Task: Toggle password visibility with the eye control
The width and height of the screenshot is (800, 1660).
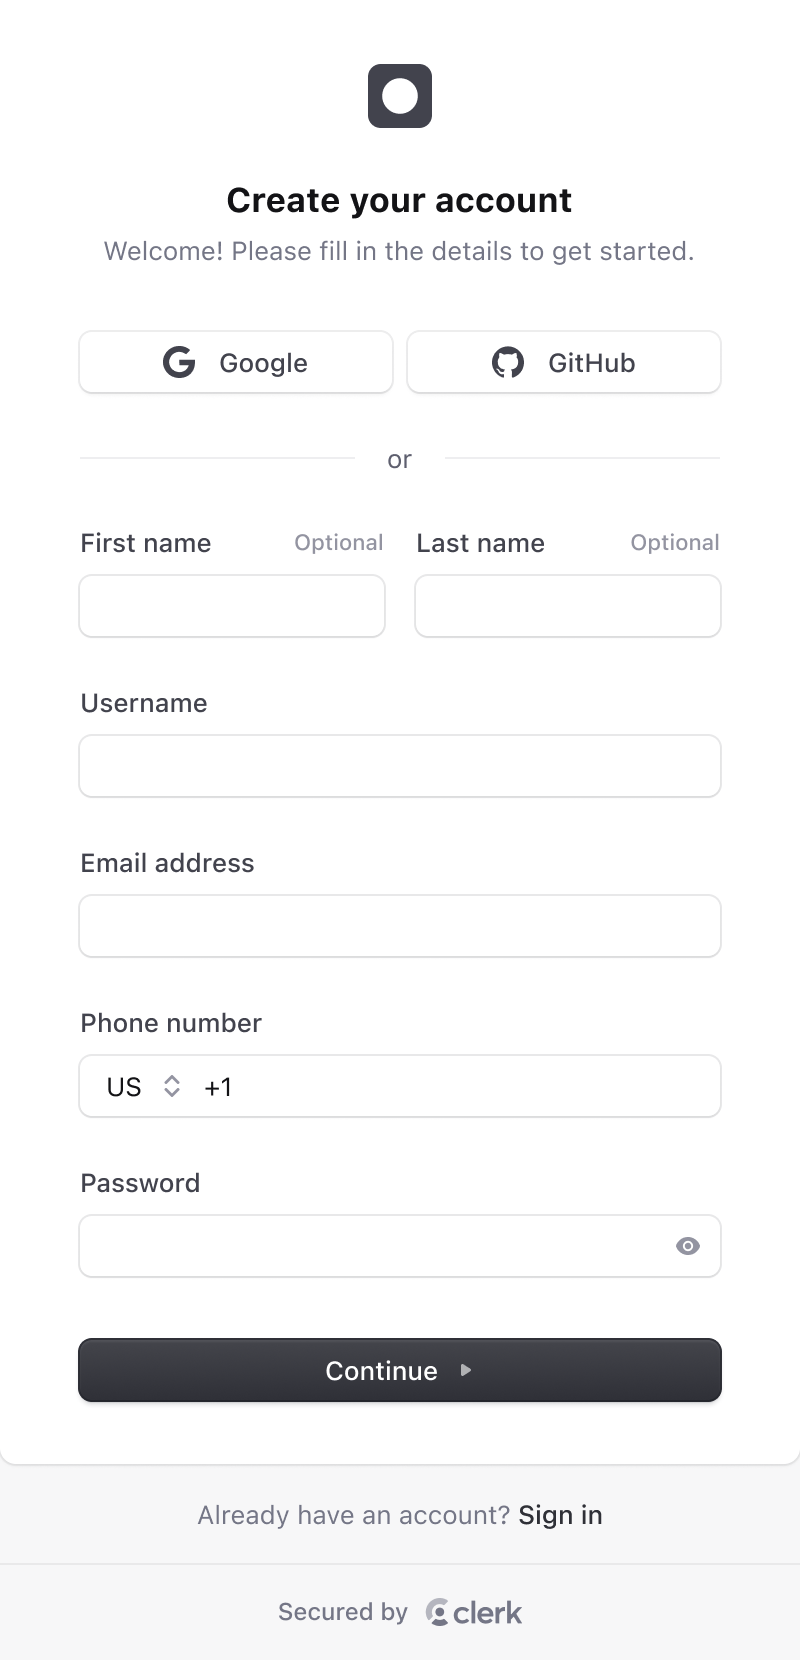Action: click(x=688, y=1246)
